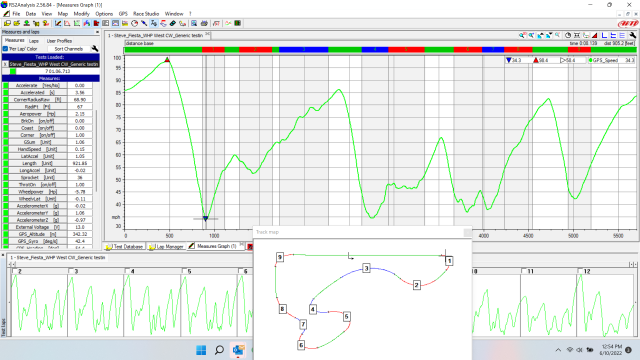Image resolution: width=640 pixels, height=360 pixels.
Task: Click the GPS_Speed green legend dot
Action: [590, 60]
